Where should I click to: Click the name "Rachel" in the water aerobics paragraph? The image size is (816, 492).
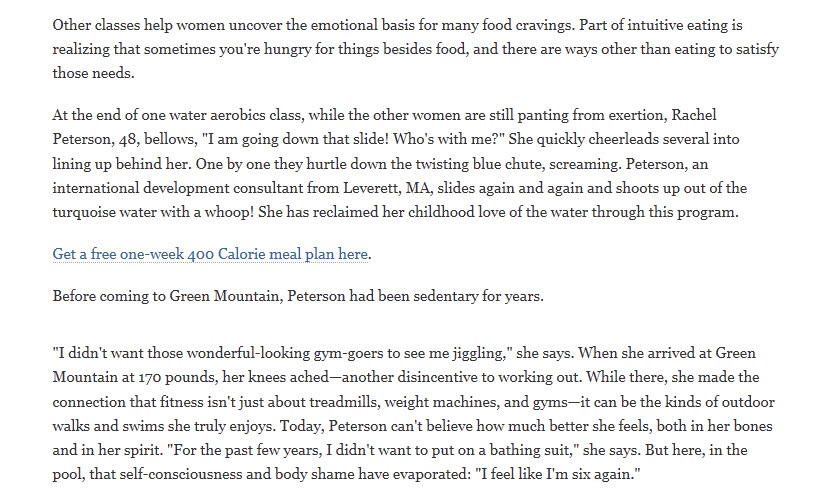coord(694,115)
